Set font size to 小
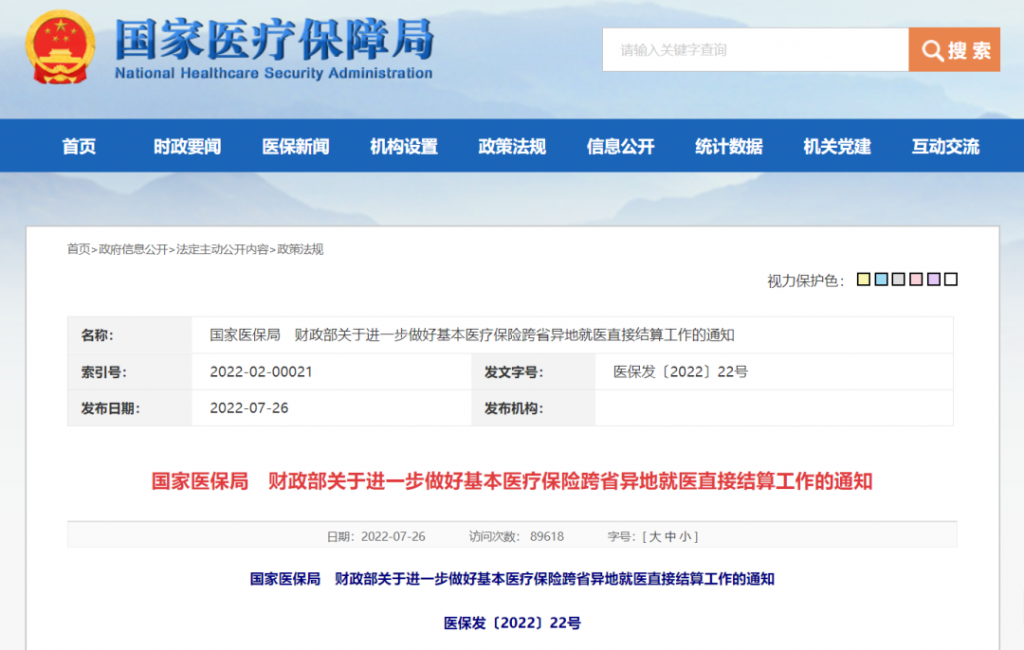This screenshot has height=650, width=1024. (x=685, y=536)
